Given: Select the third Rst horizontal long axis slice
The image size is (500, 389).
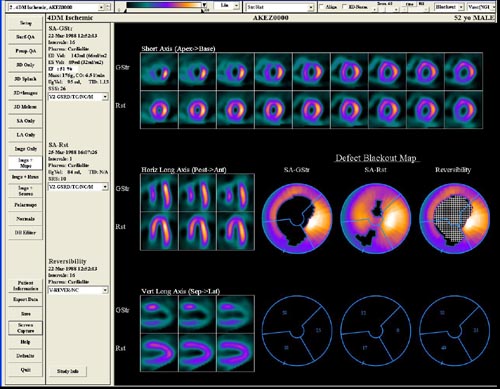Looking at the screenshot, I should 236,231.
